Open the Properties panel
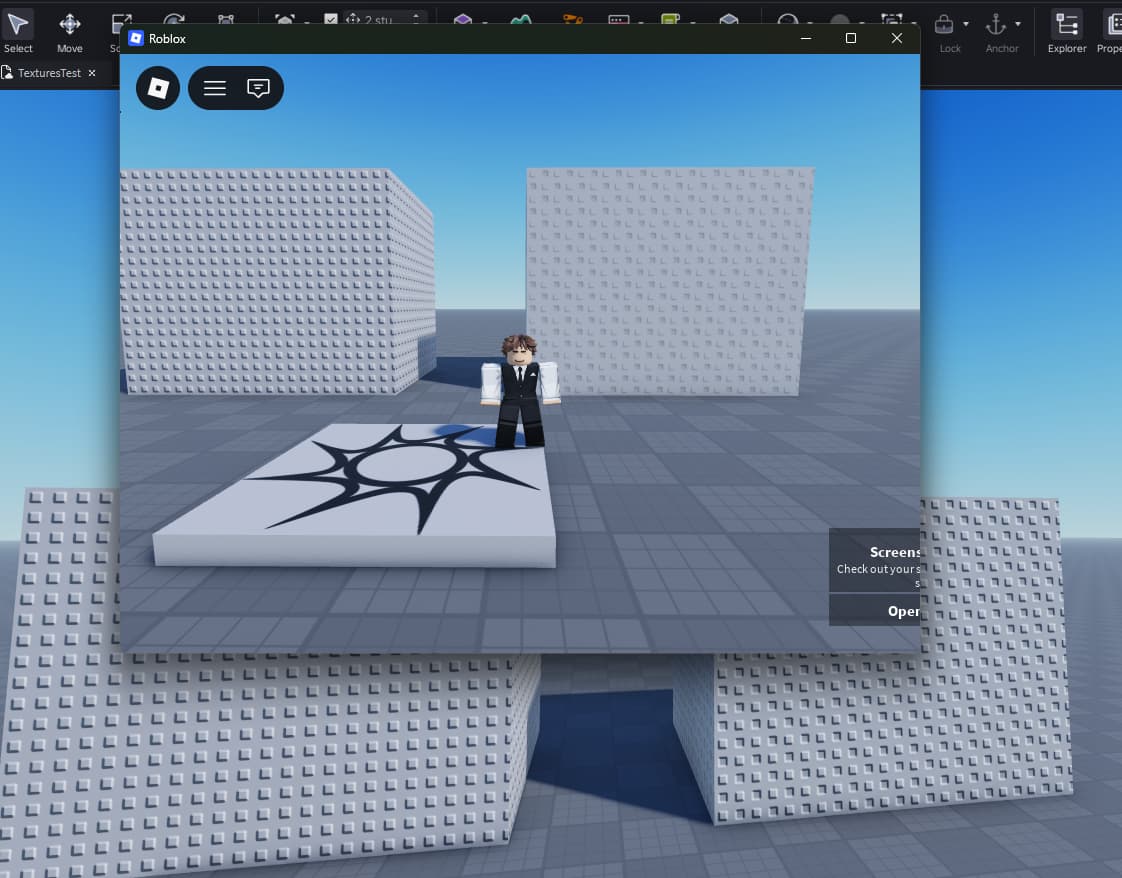 (1109, 32)
